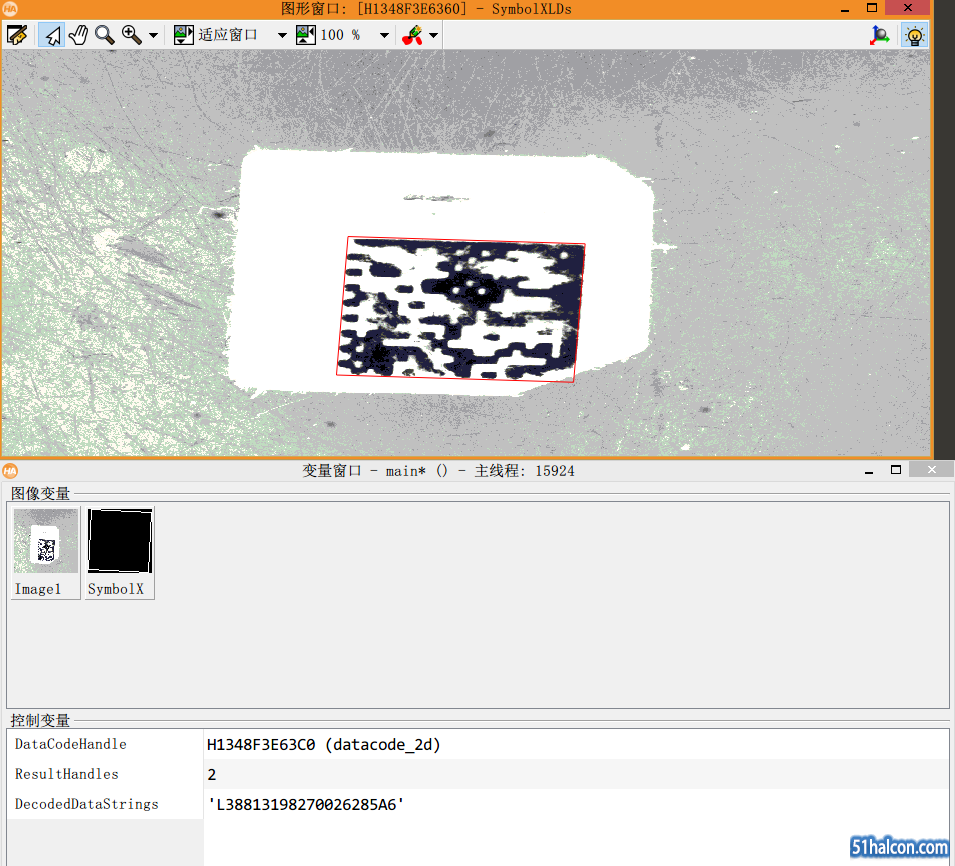The width and height of the screenshot is (955, 866).
Task: Maximize the 图形窗口 graphics window
Action: [x=872, y=9]
